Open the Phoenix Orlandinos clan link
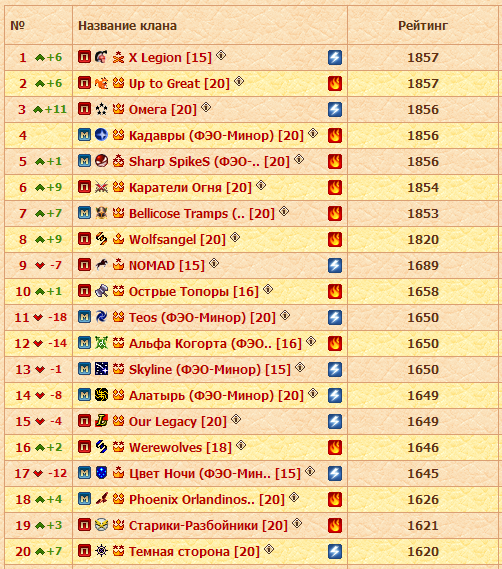This screenshot has height=569, width=502. [x=207, y=500]
